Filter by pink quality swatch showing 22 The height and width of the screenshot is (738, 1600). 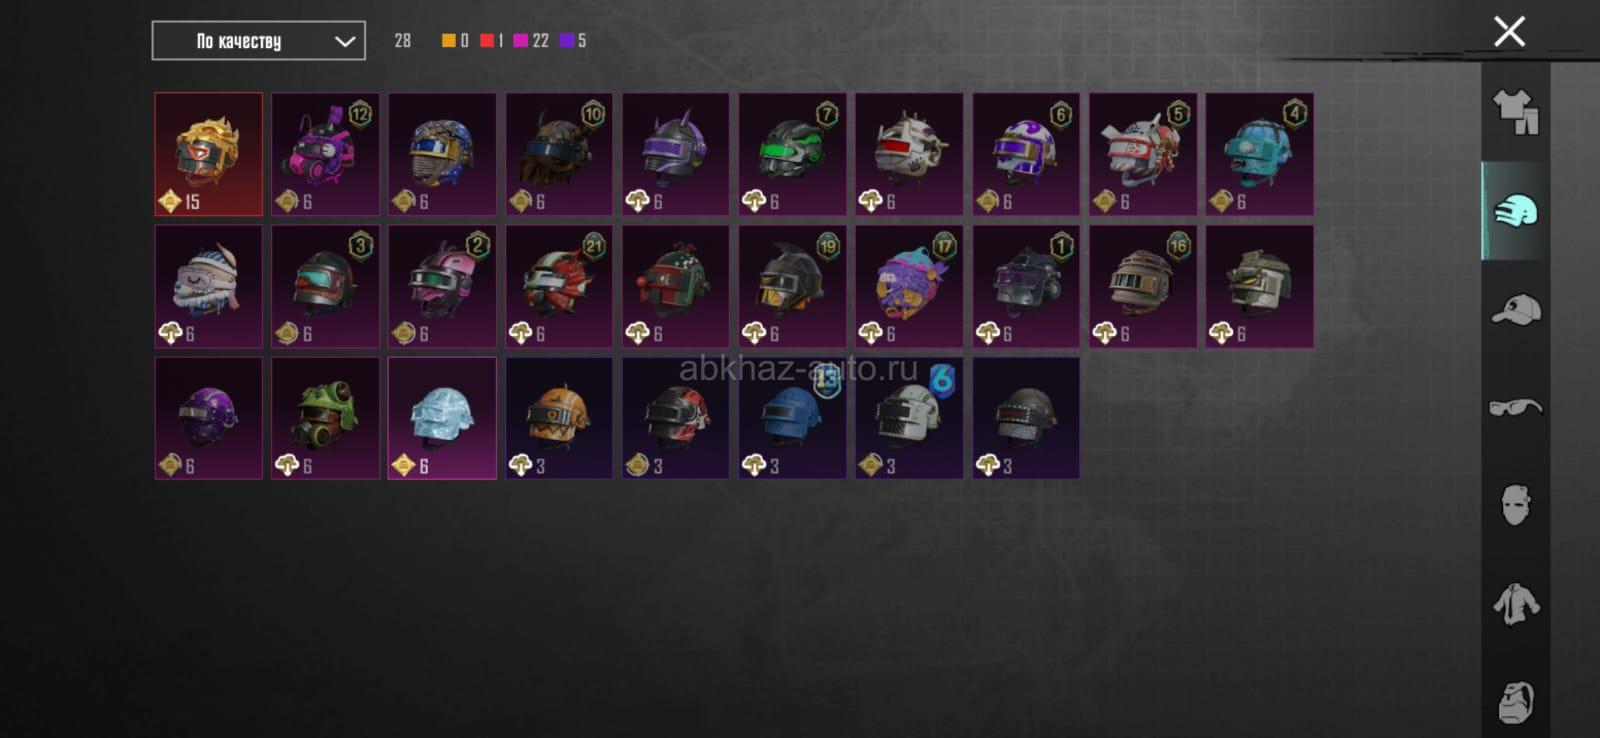click(520, 41)
